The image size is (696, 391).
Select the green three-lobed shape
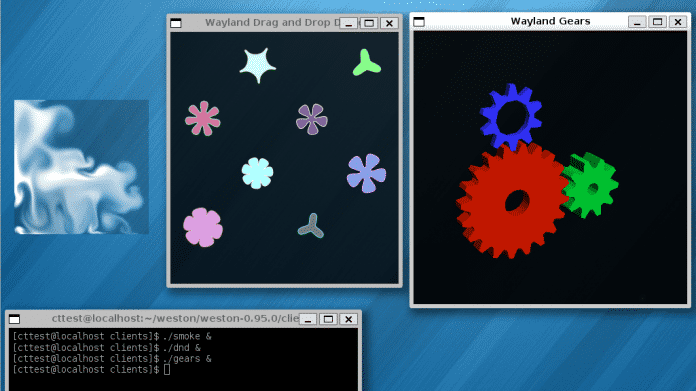click(x=366, y=63)
